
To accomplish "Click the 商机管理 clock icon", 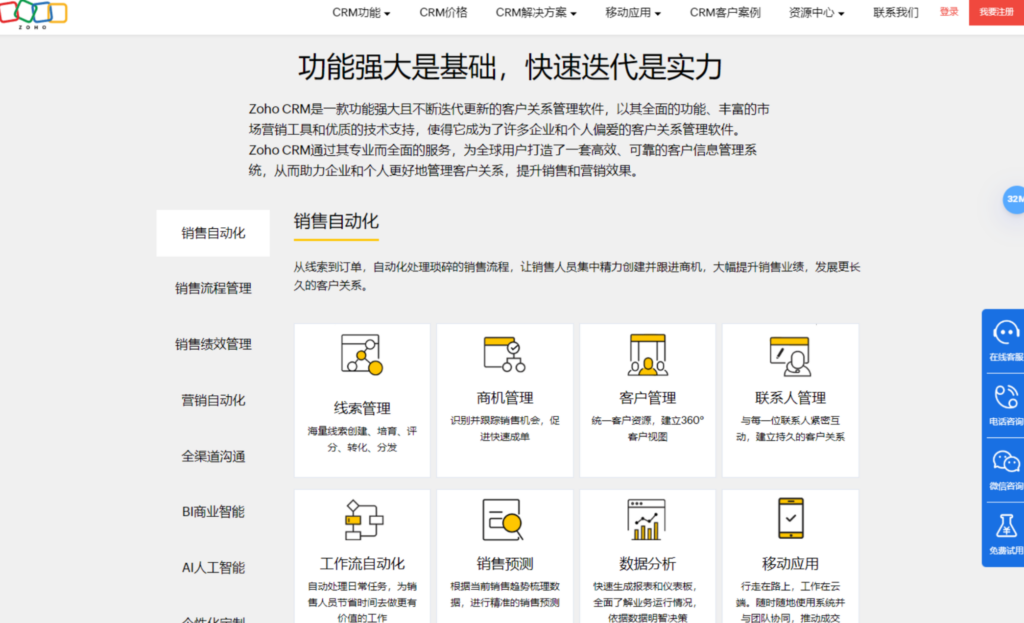I will coord(504,352).
